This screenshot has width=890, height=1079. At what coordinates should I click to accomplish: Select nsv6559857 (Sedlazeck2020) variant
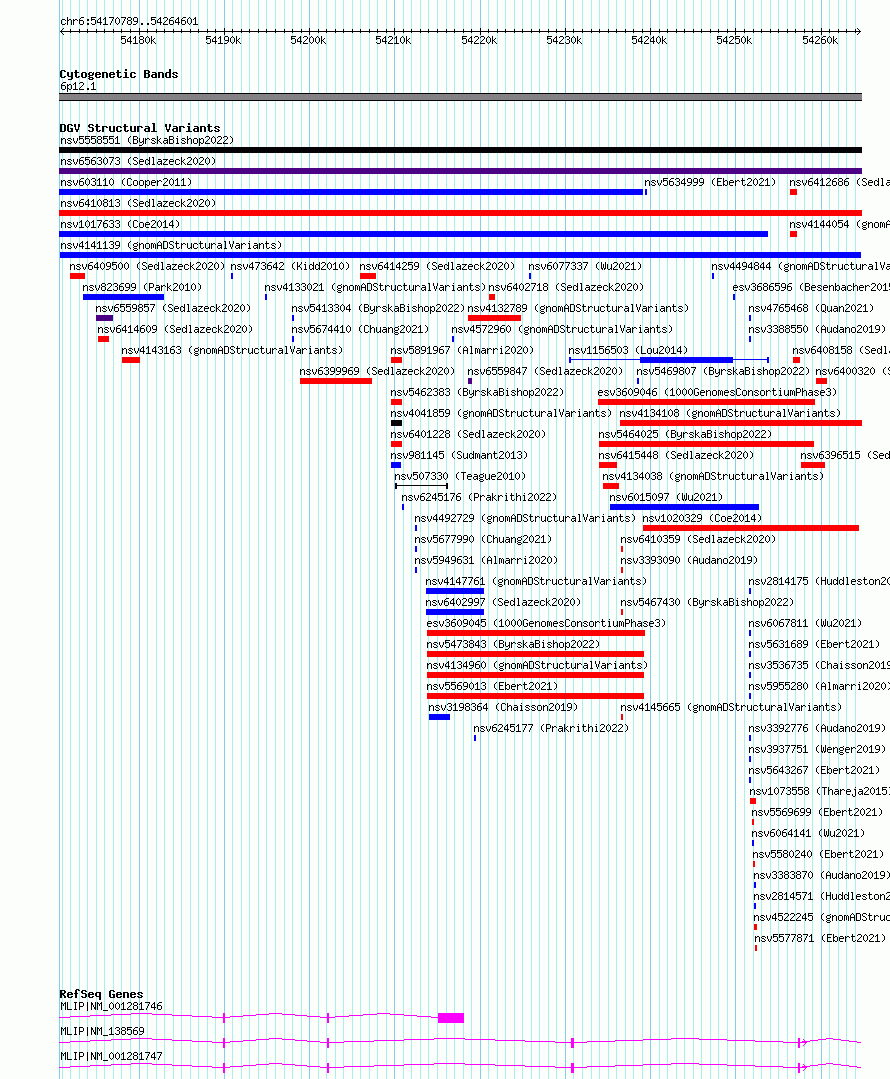(173, 308)
